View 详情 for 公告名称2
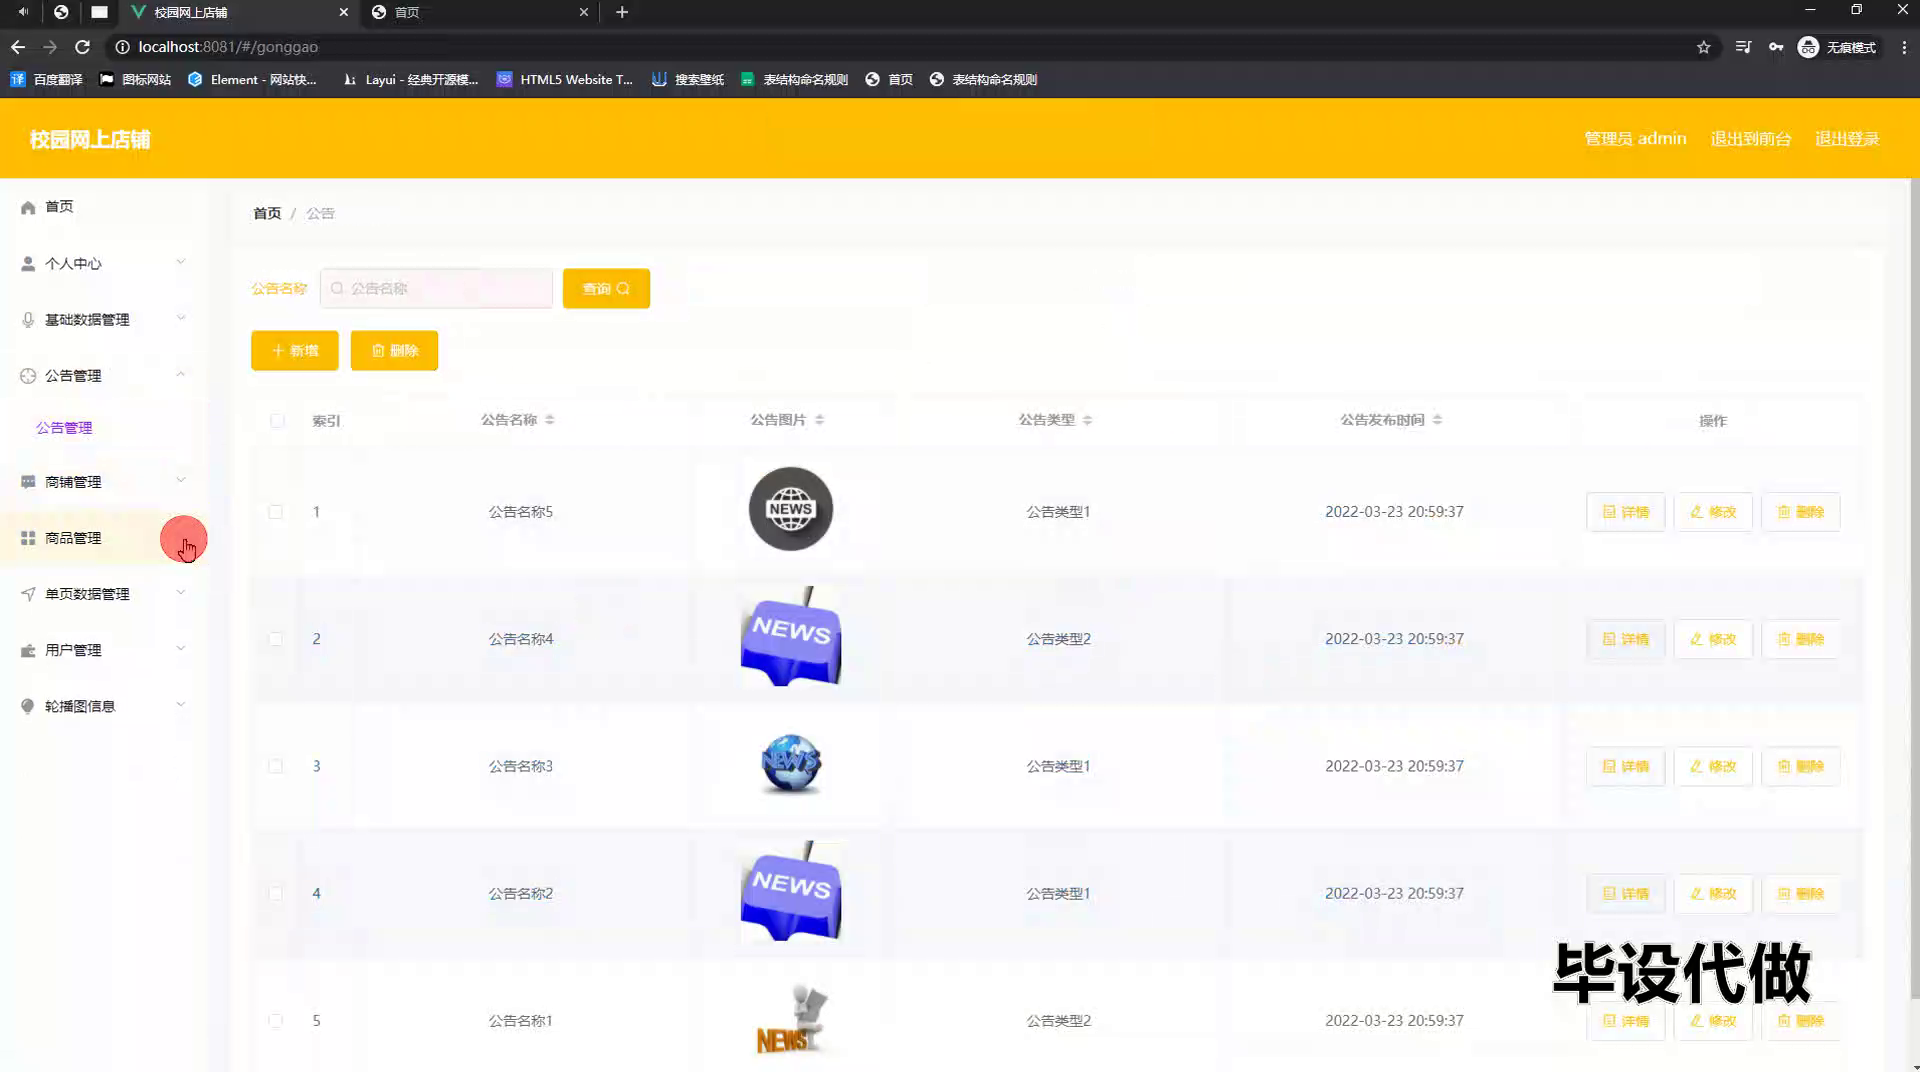Viewport: 1920px width, 1072px height. 1626,893
